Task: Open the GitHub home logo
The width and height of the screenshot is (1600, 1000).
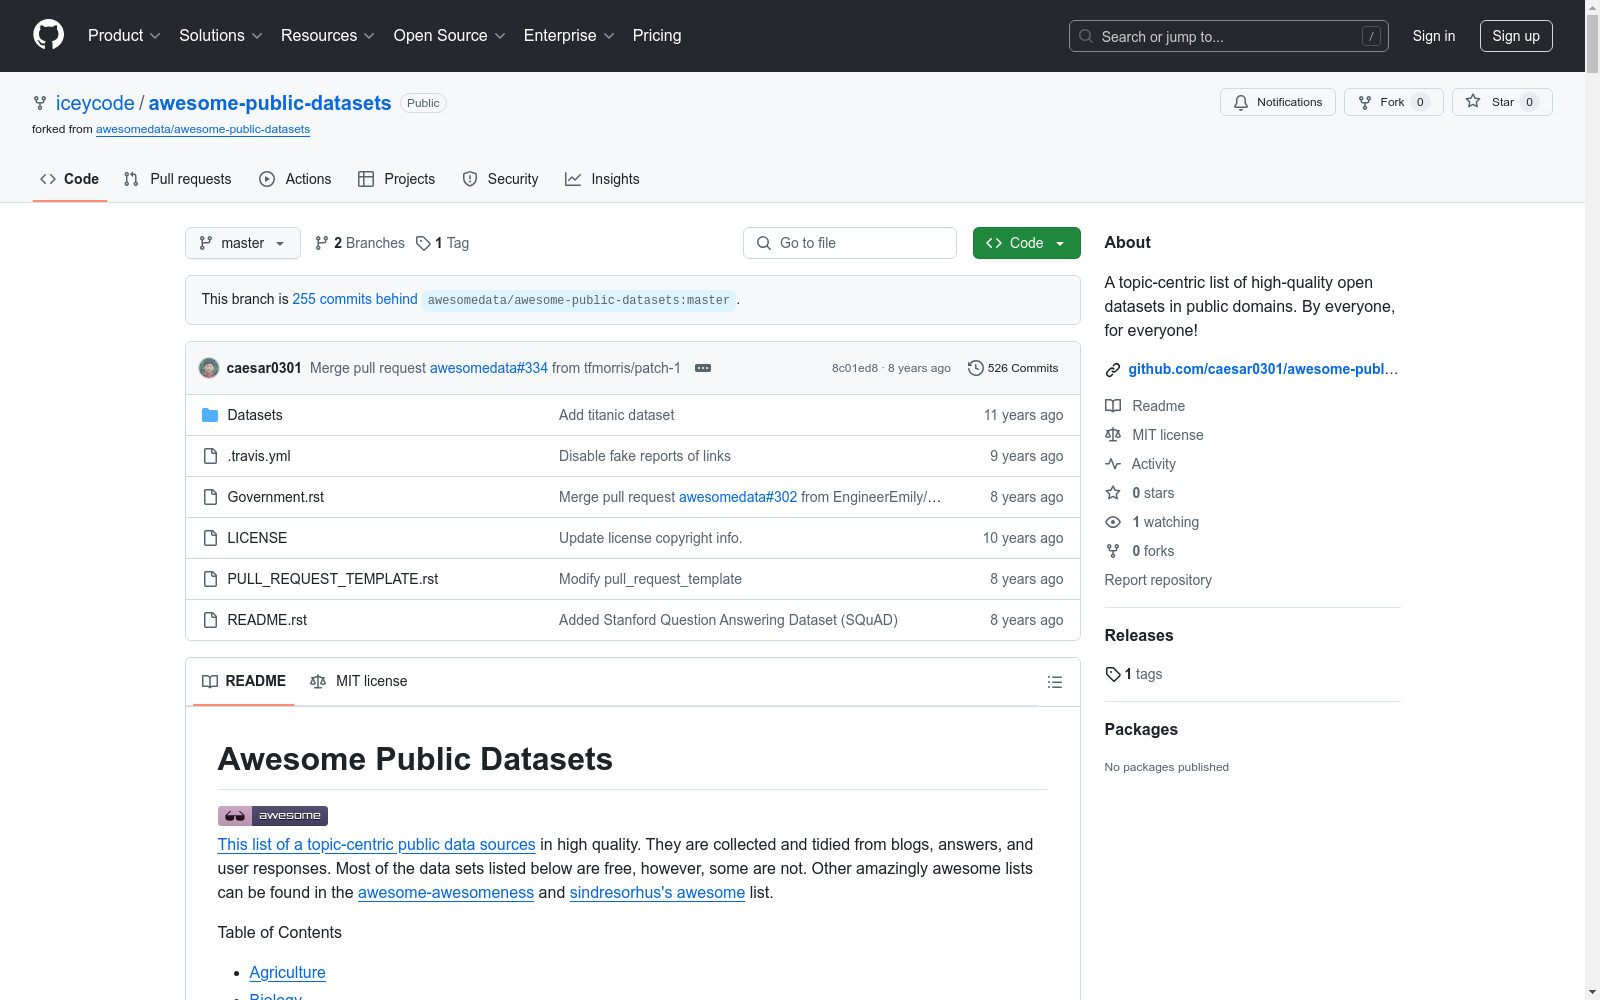Action: [48, 35]
